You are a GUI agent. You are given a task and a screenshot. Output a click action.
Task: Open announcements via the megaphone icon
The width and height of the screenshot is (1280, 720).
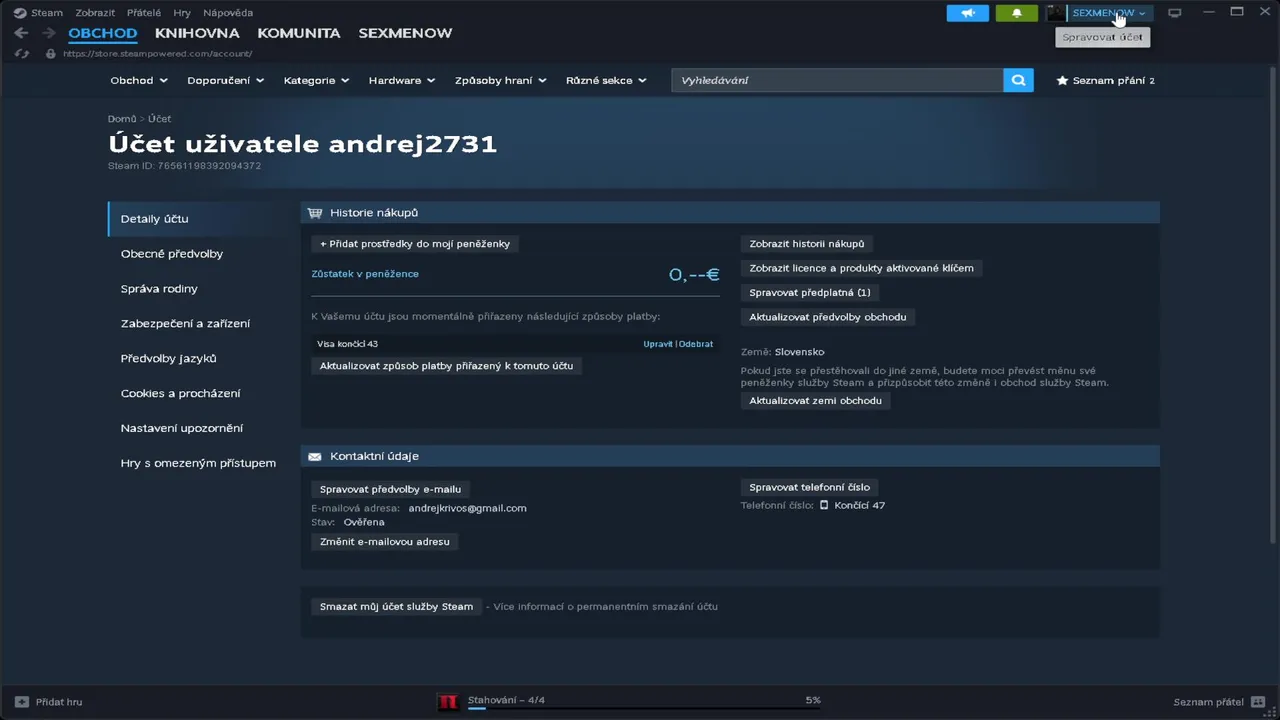pyautogui.click(x=968, y=13)
